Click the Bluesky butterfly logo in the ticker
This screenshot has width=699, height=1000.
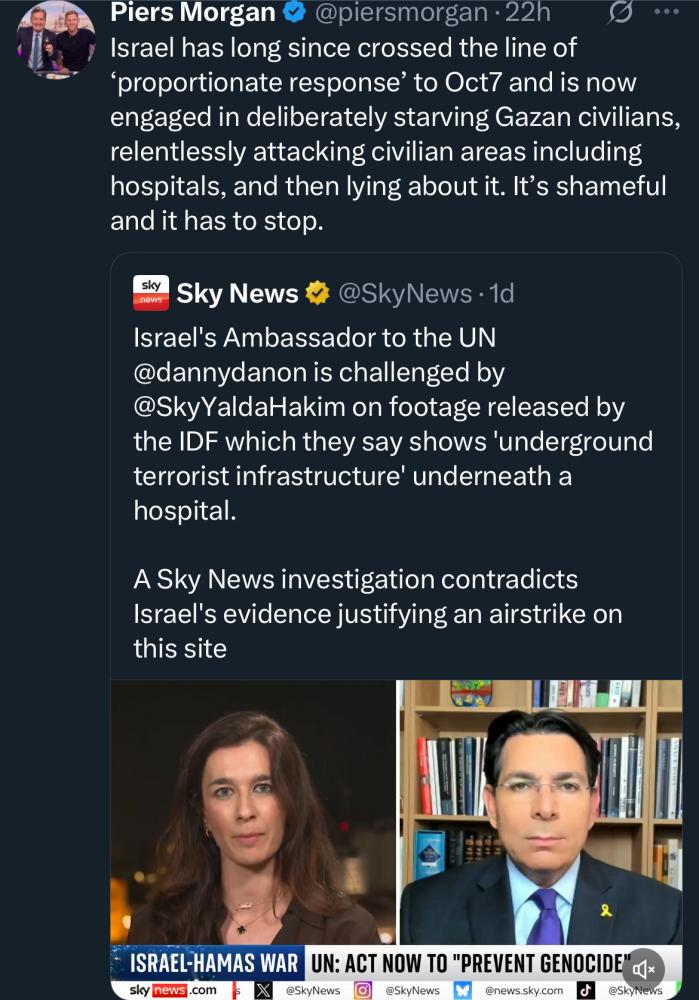tap(464, 990)
